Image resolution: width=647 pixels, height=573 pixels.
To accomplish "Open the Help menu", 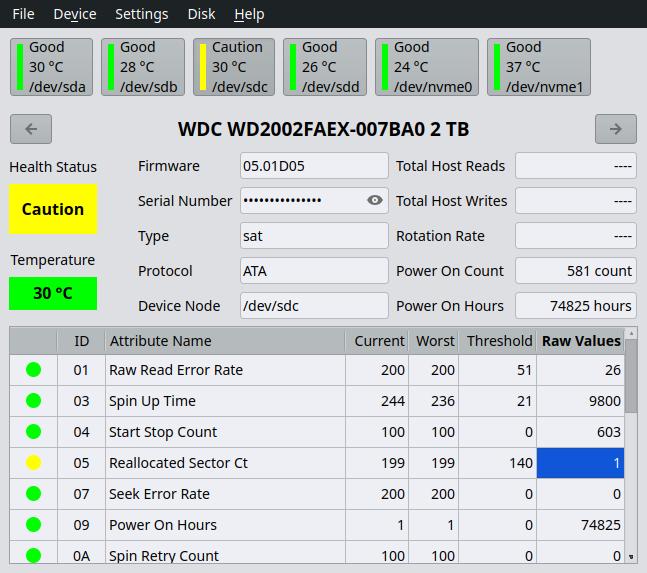I will point(249,14).
